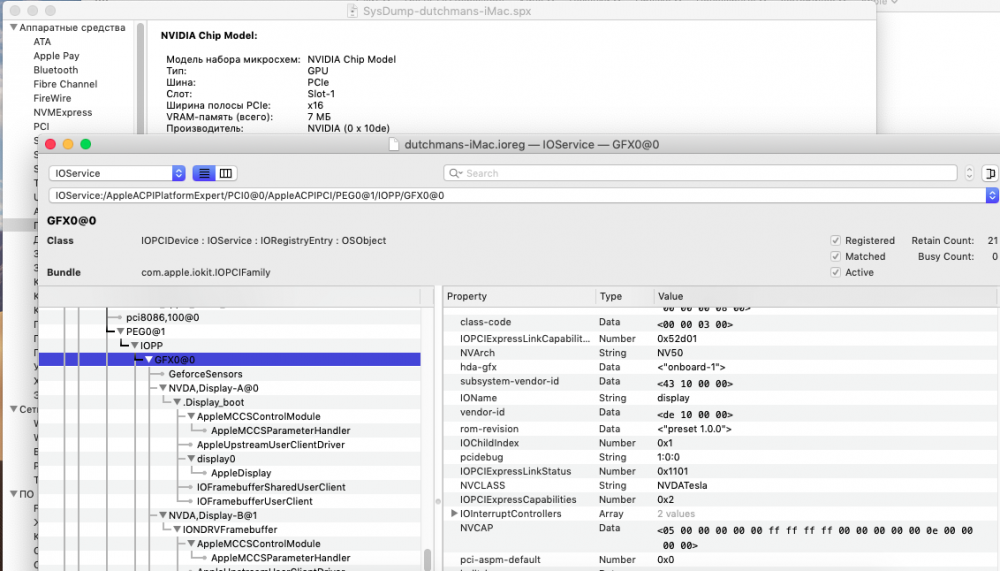Viewport: 1000px width, 571px height.
Task: Select the hda-gfx property row
Action: point(721,367)
